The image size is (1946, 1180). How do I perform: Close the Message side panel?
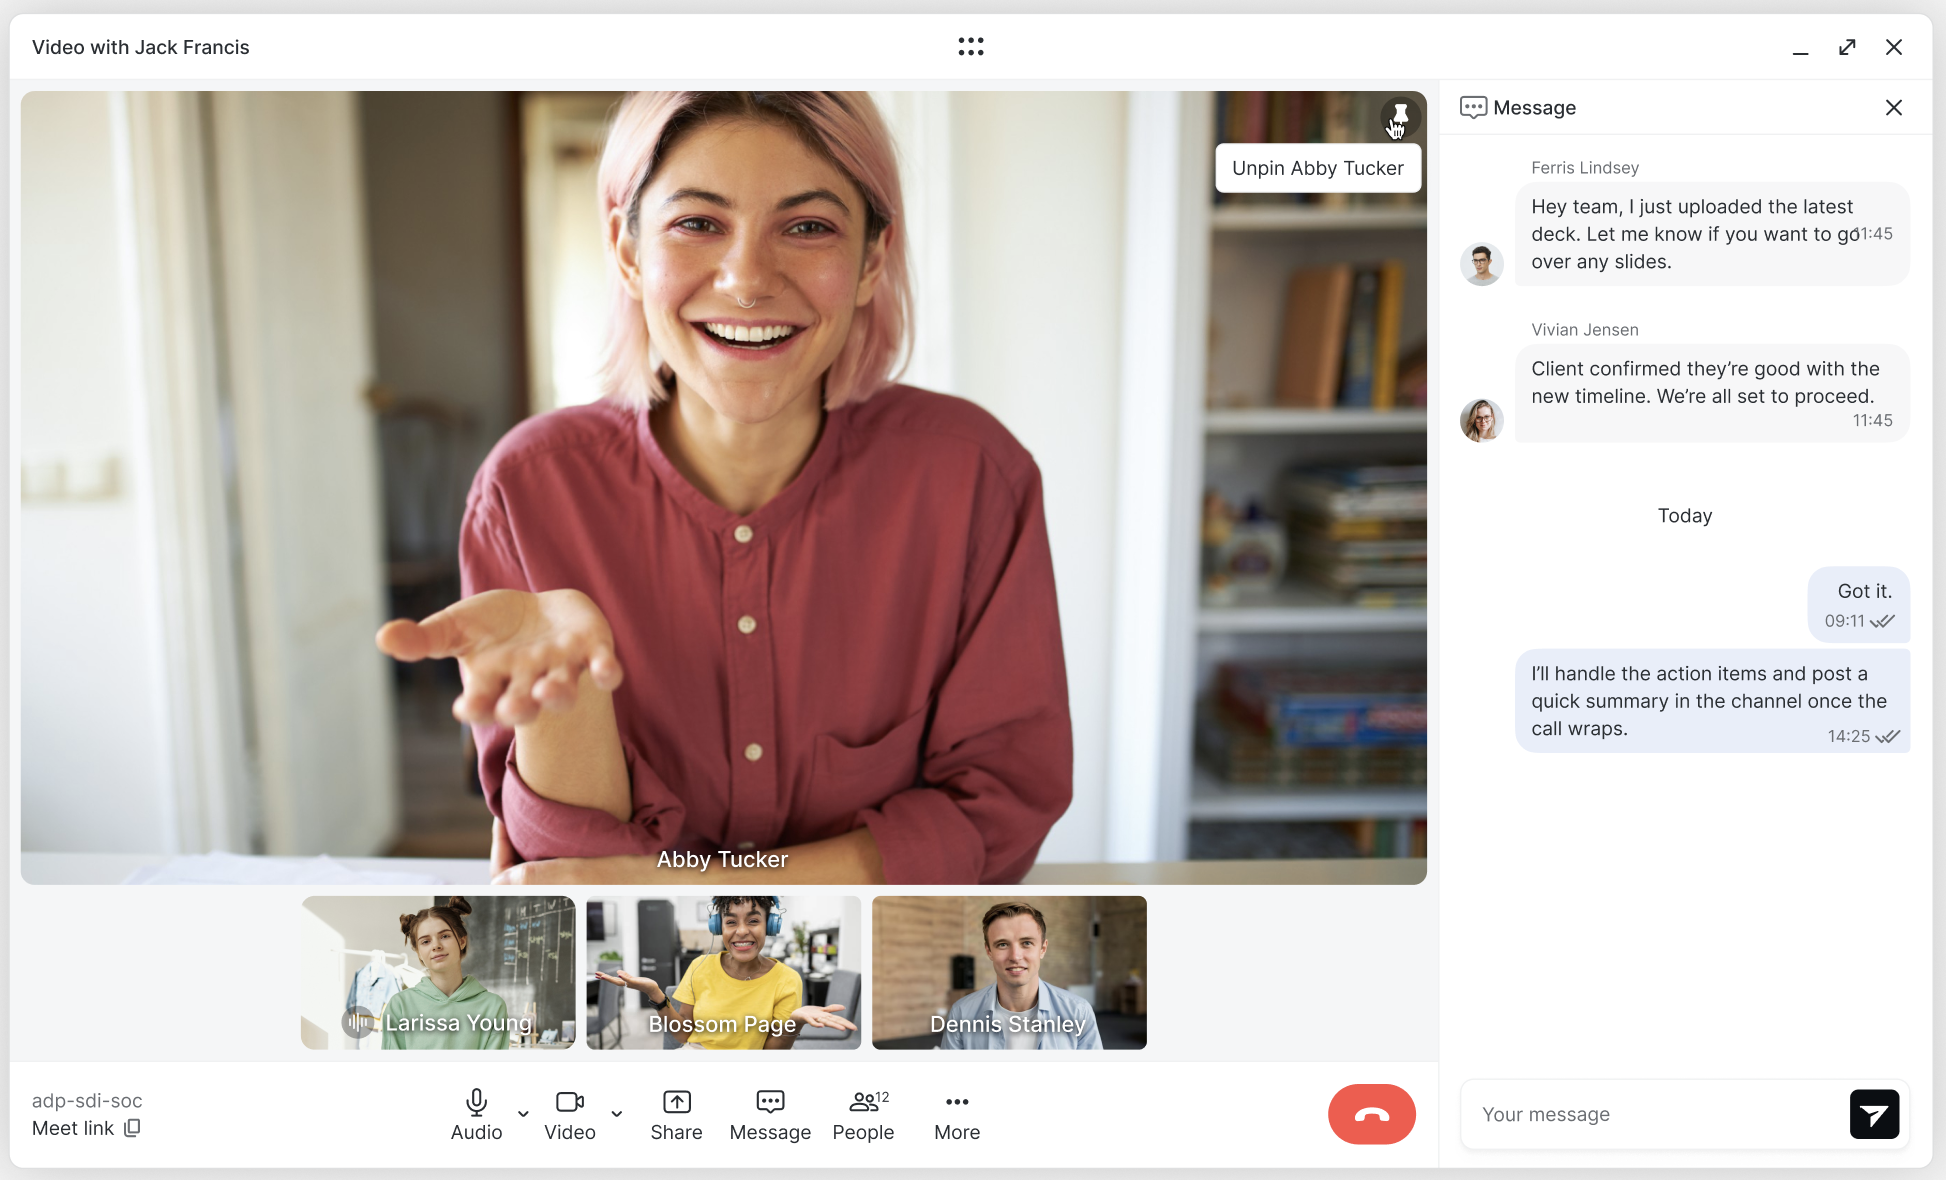1893,107
